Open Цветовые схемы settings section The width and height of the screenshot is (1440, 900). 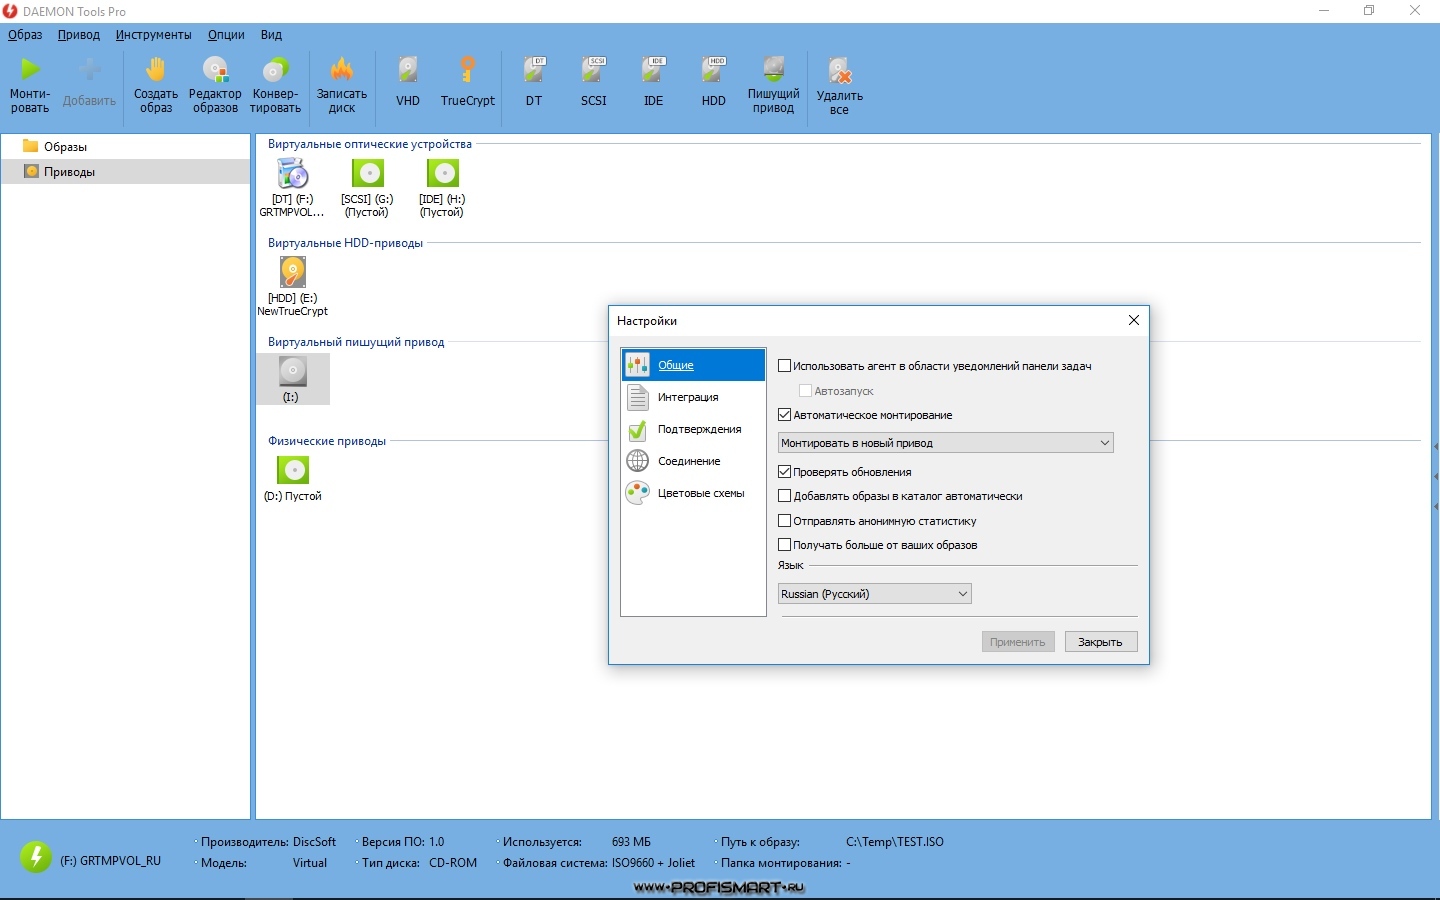[693, 493]
